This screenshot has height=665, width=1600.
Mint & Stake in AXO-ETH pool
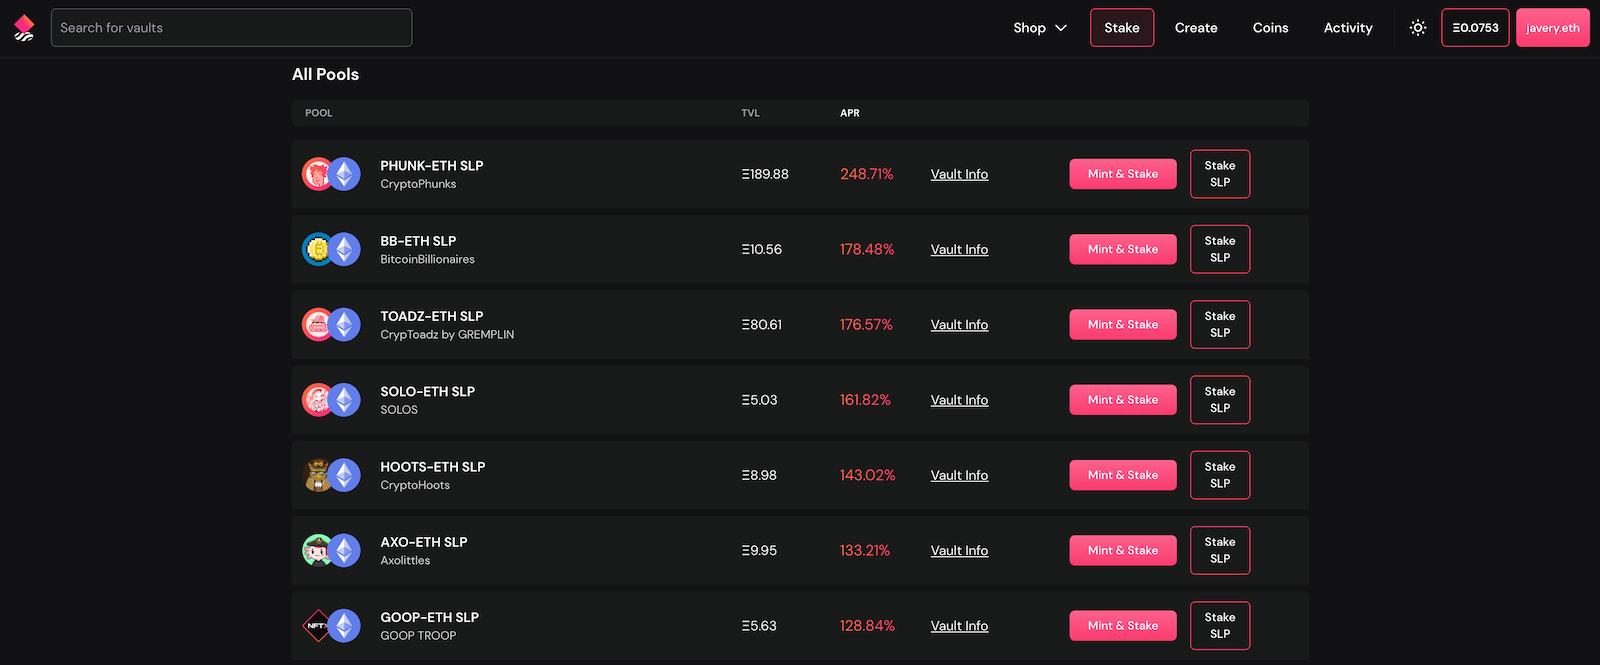point(1123,550)
